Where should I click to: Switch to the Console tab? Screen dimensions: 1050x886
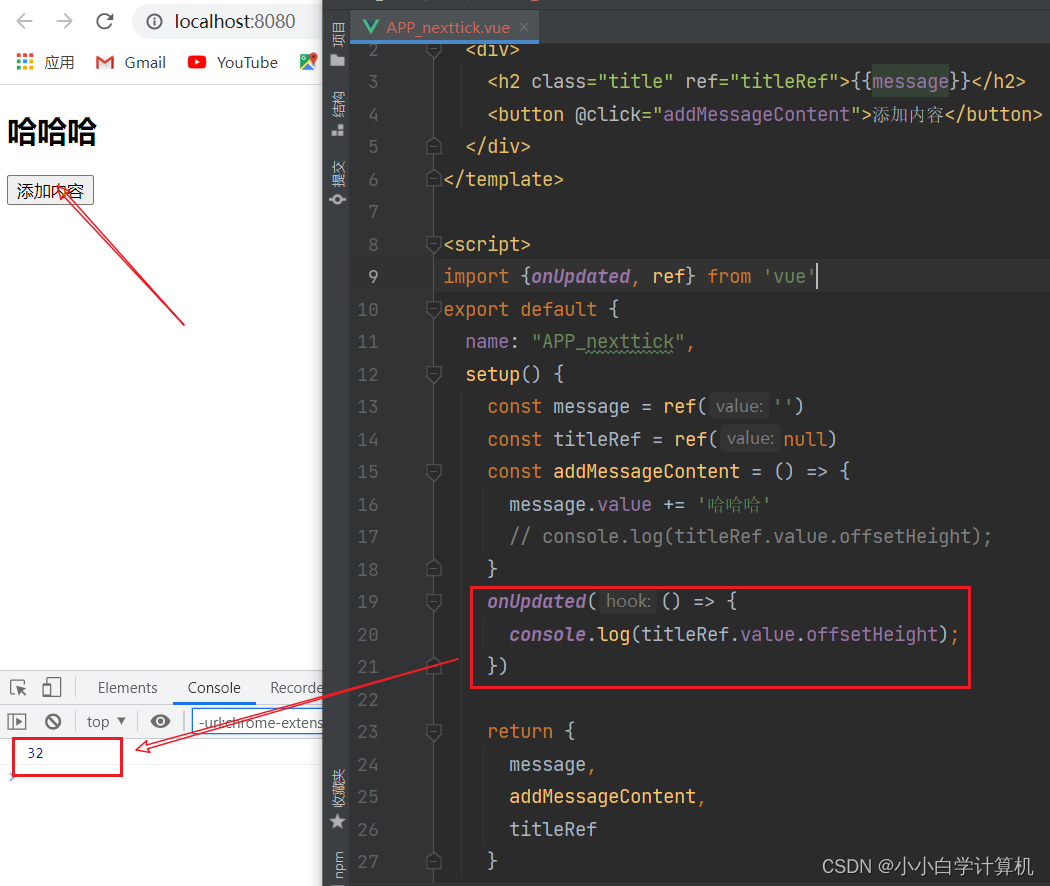tap(214, 688)
